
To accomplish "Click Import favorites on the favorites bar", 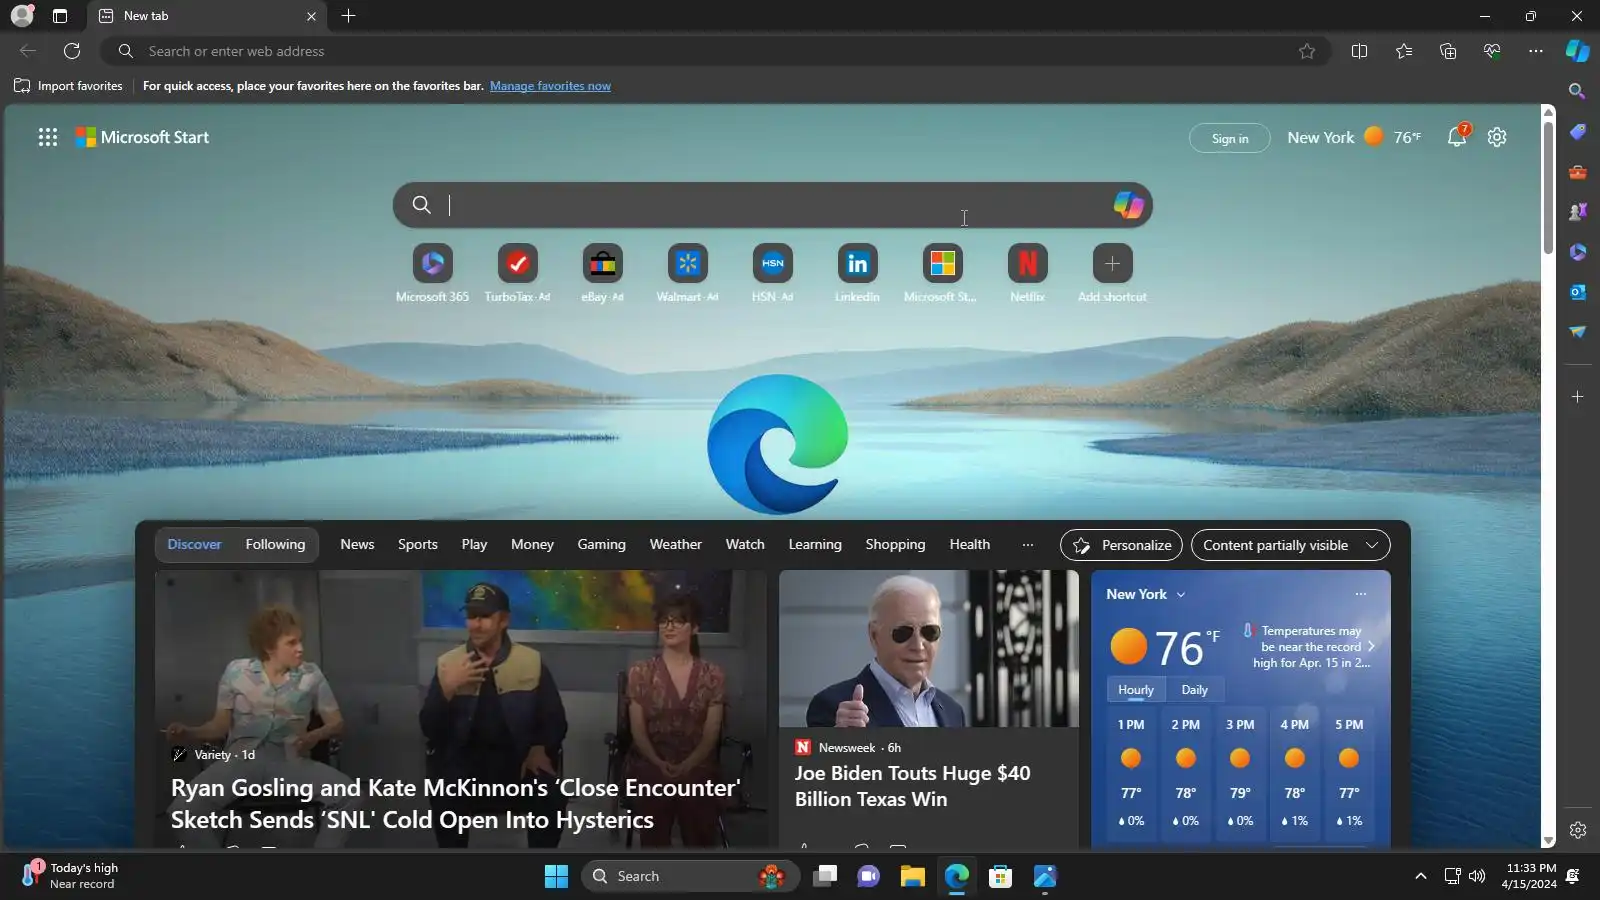I will pyautogui.click(x=68, y=86).
